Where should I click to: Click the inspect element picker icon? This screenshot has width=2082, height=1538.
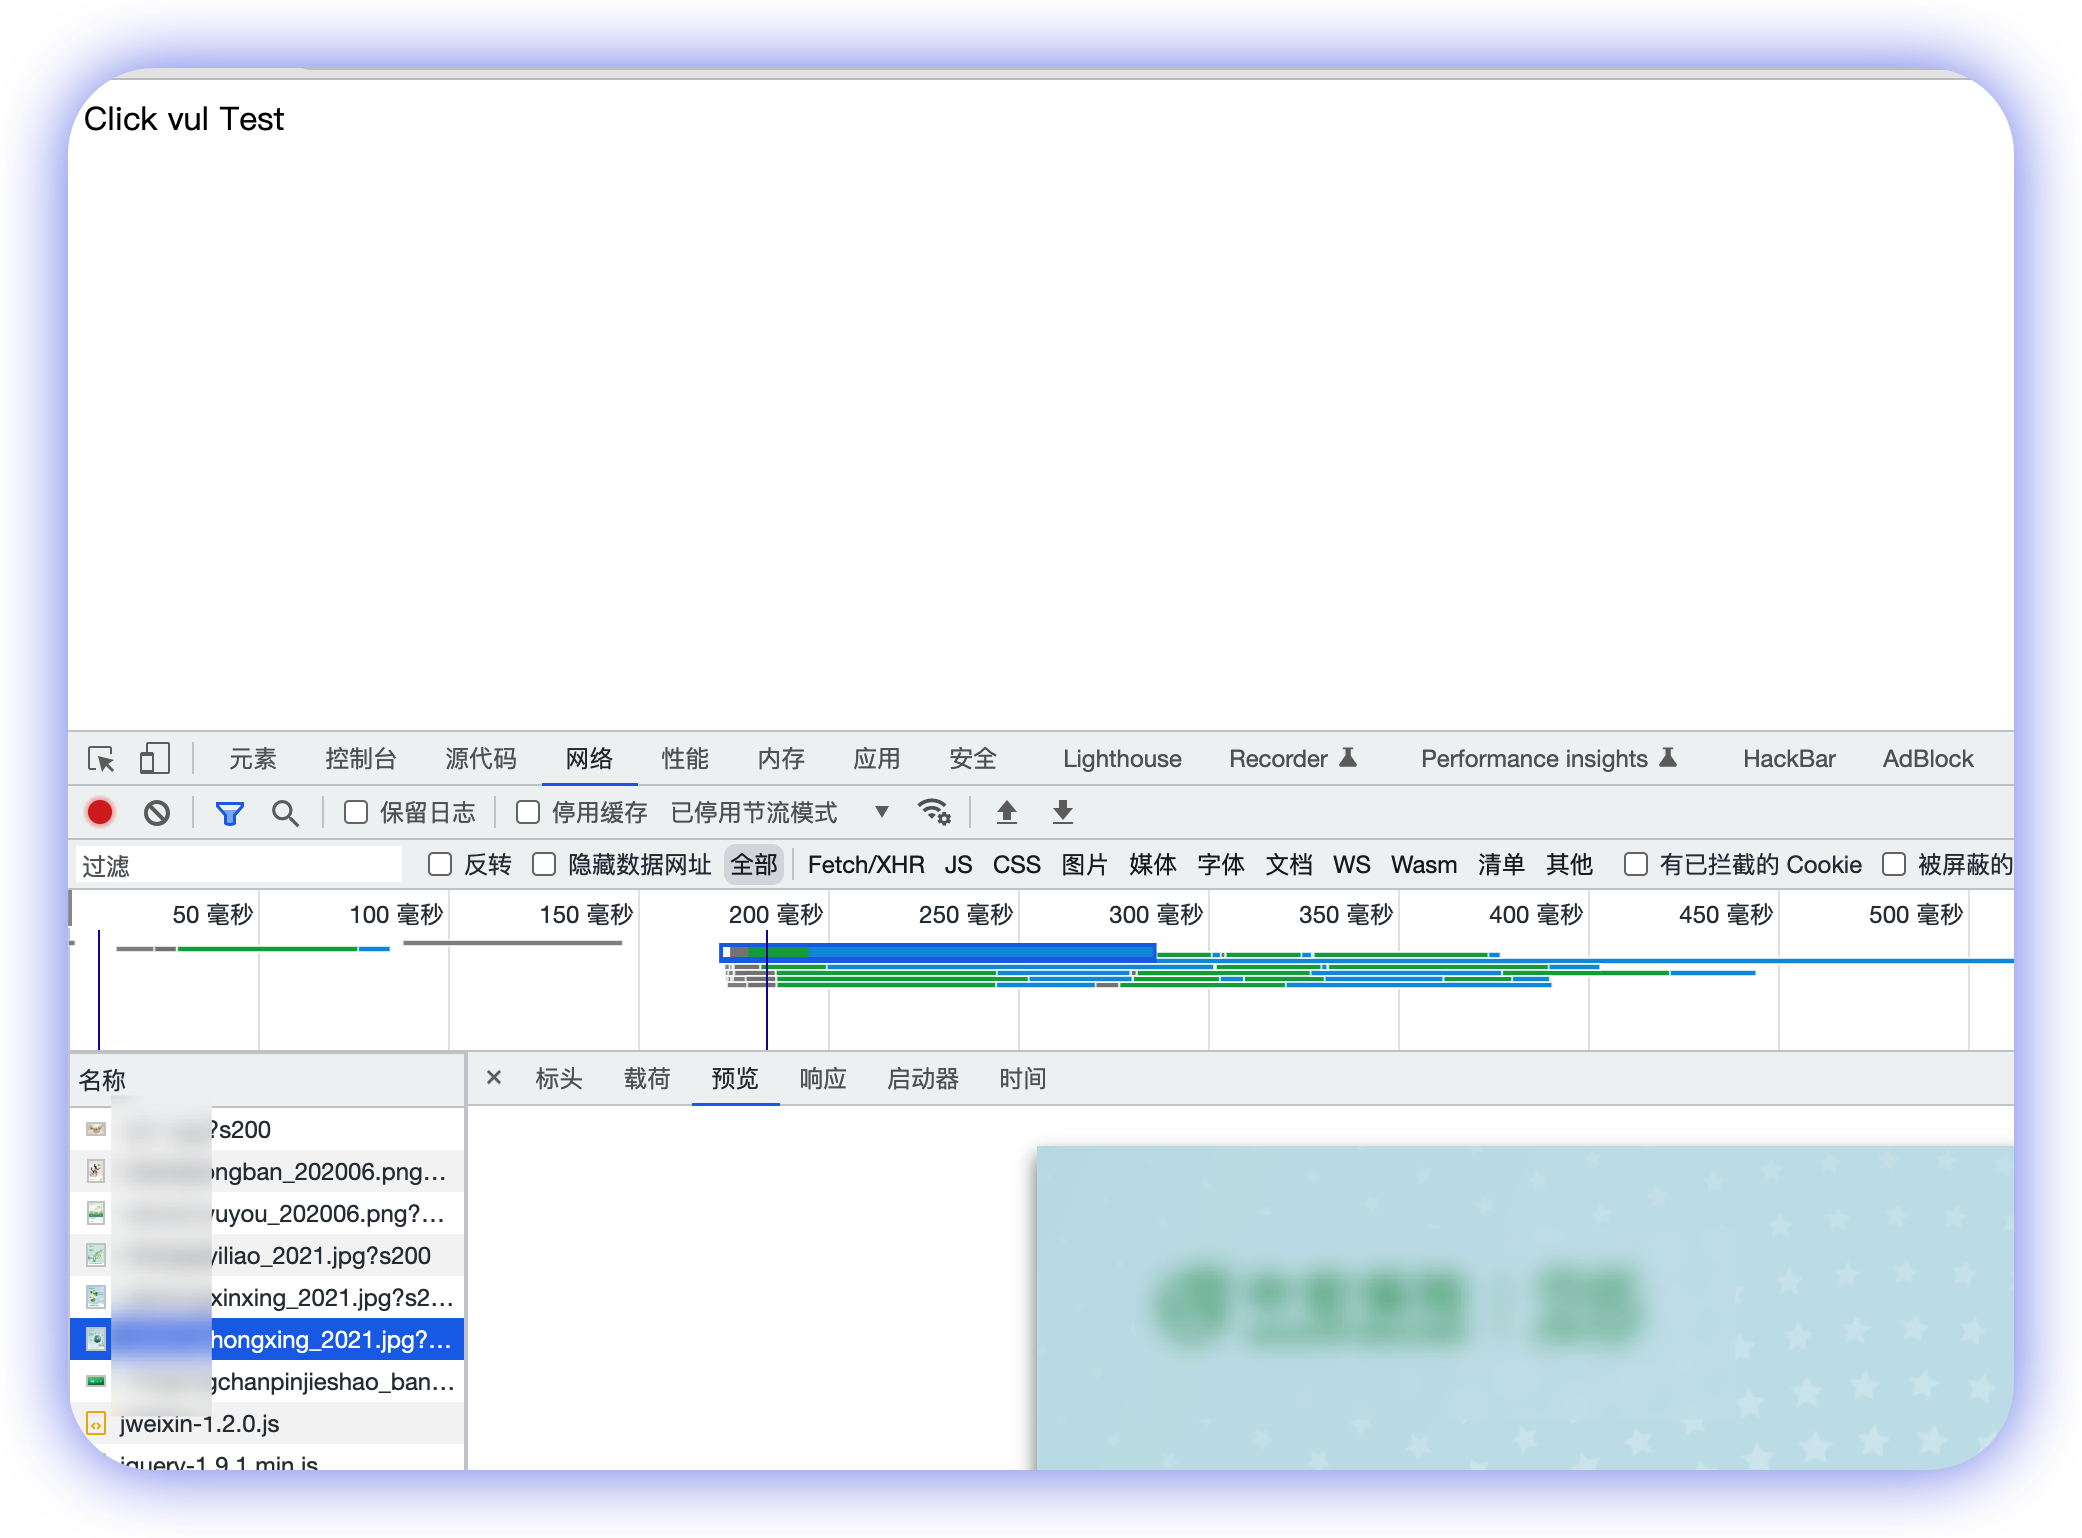[101, 759]
